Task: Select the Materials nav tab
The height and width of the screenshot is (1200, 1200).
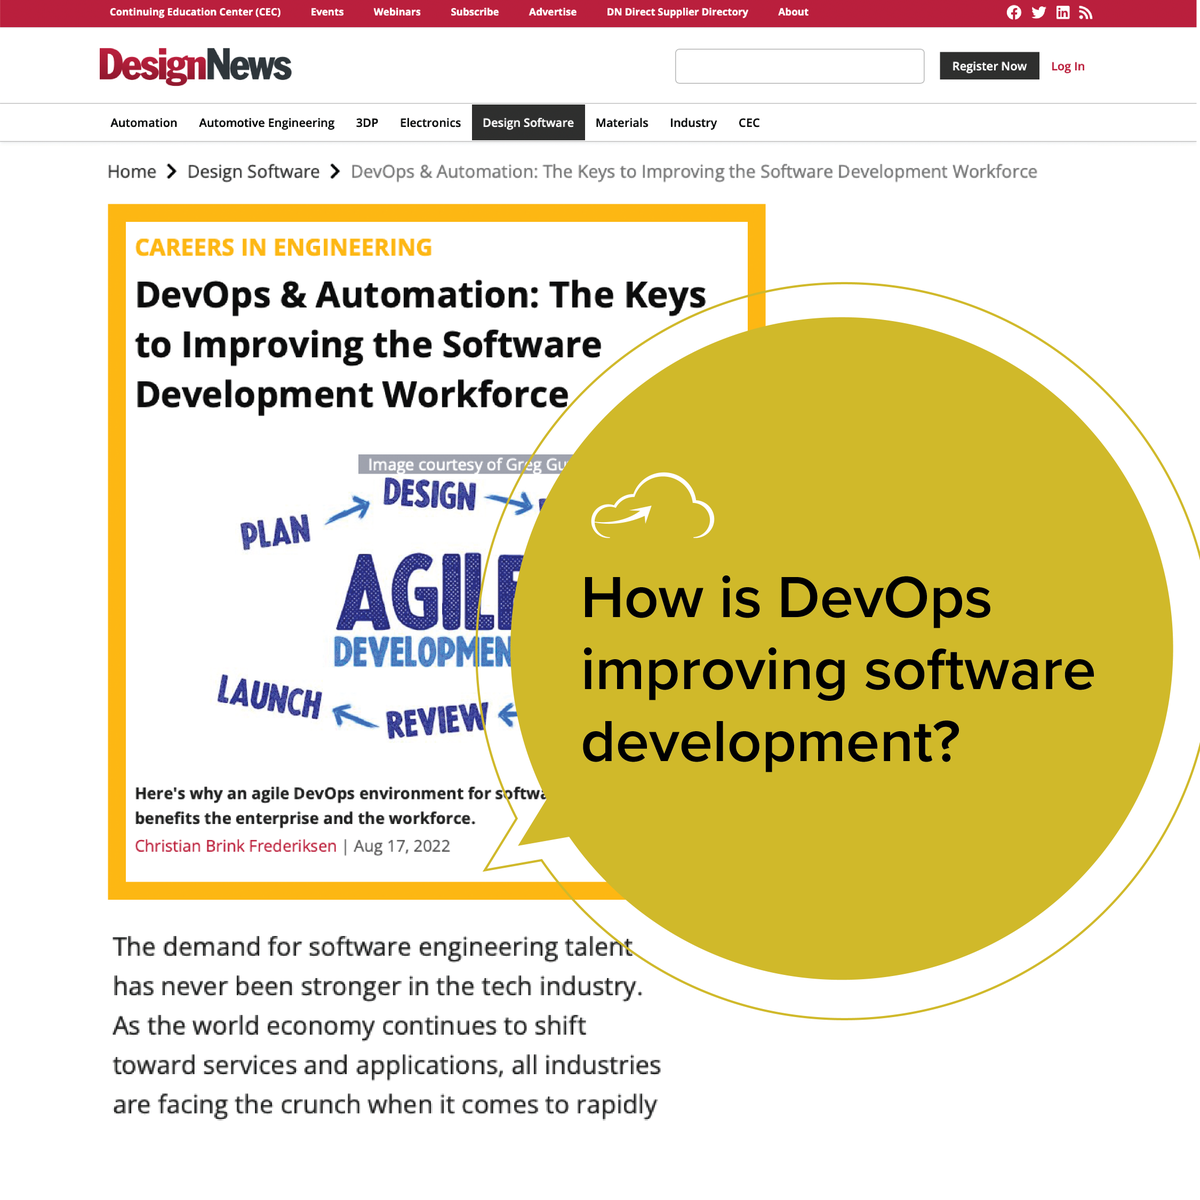Action: 622,123
